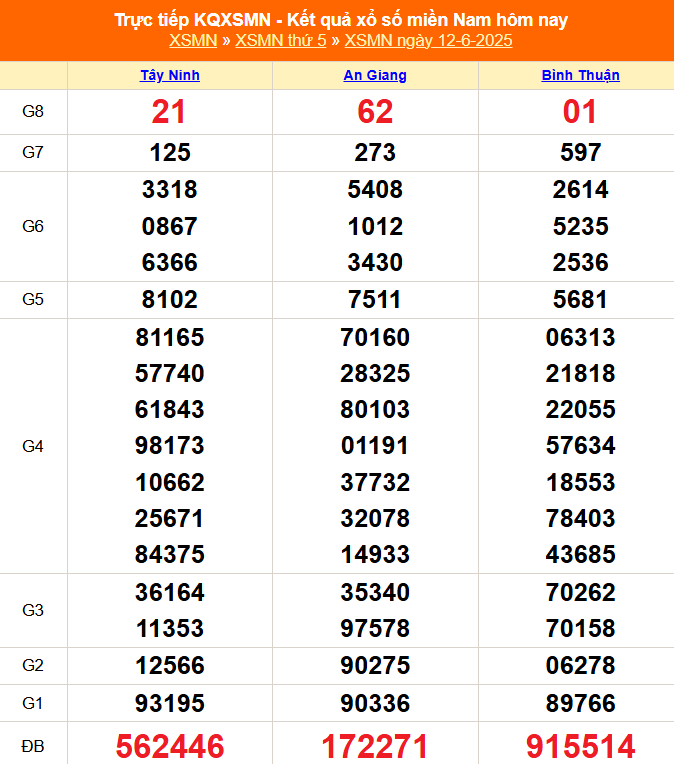Open 'XSMN ngày 12-6-2025' link
This screenshot has height=764, width=674.
tap(428, 41)
